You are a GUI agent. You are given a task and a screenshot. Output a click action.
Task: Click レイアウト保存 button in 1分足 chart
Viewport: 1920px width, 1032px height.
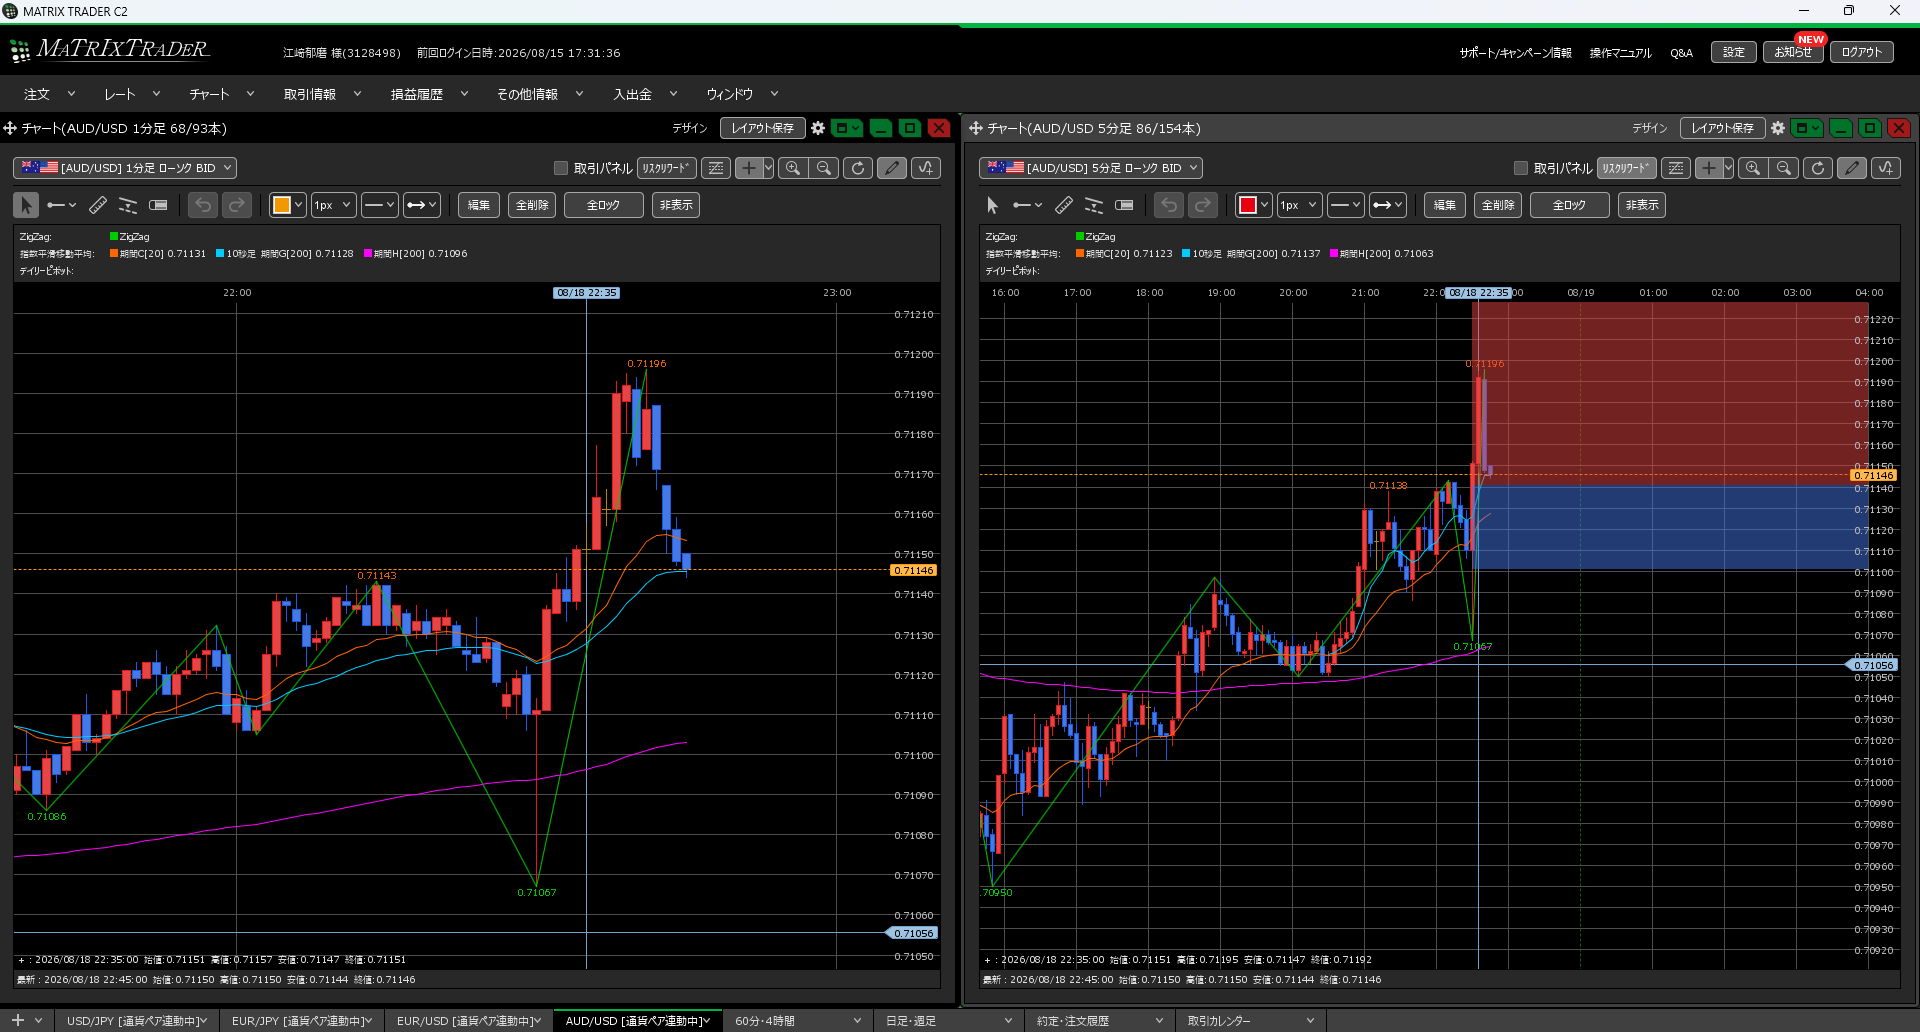click(763, 128)
